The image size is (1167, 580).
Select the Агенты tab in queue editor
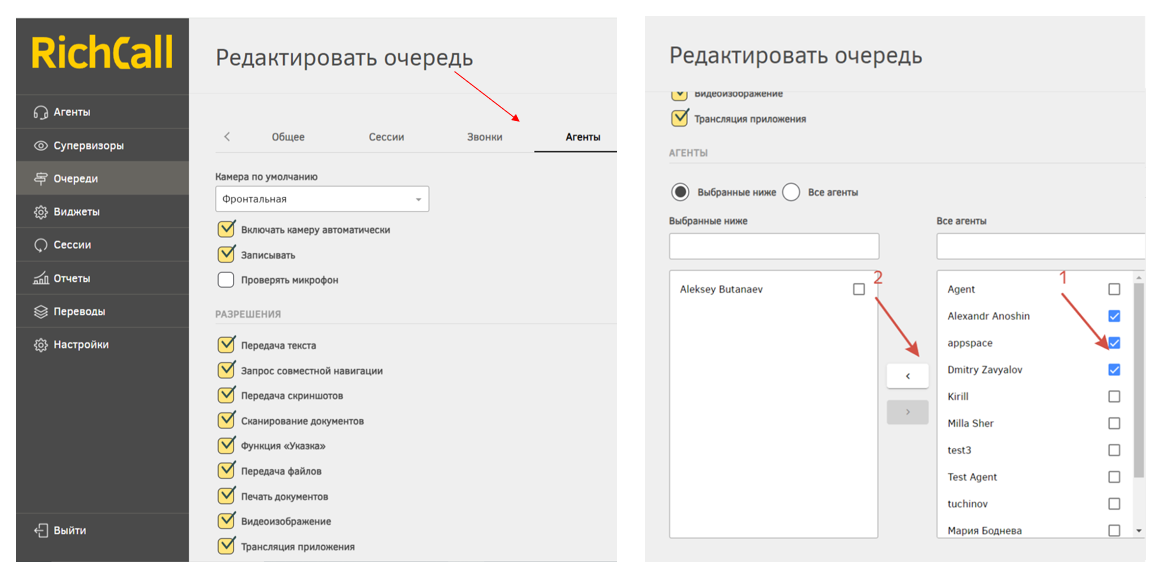tap(583, 137)
